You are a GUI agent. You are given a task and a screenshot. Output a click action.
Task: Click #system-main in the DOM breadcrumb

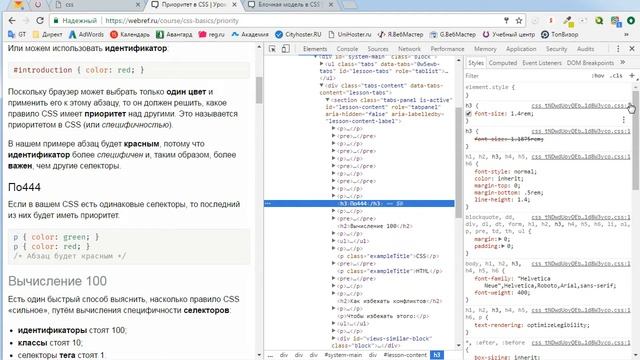(x=343, y=355)
